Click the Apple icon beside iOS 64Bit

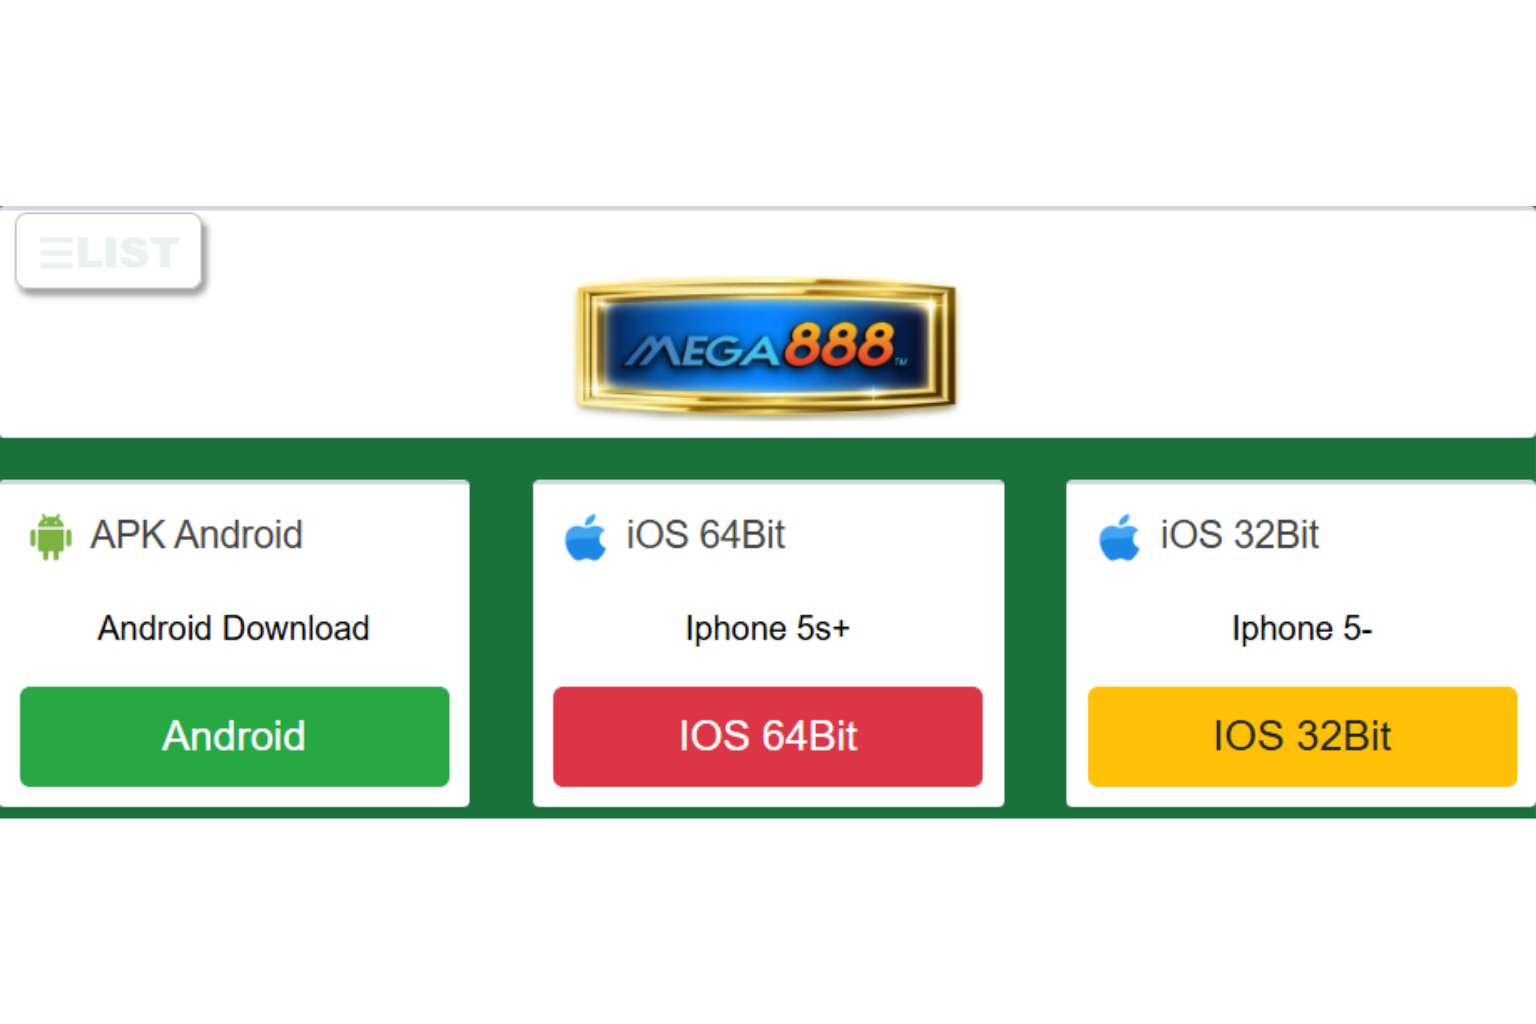tap(586, 537)
